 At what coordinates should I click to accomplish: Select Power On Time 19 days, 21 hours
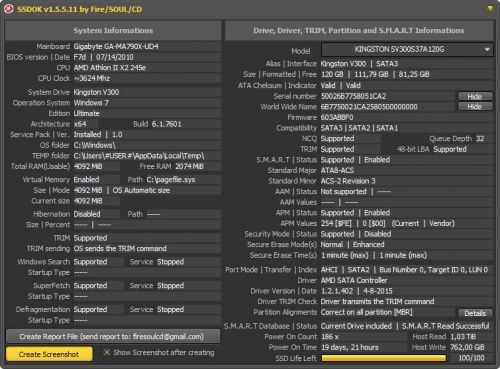(350, 347)
